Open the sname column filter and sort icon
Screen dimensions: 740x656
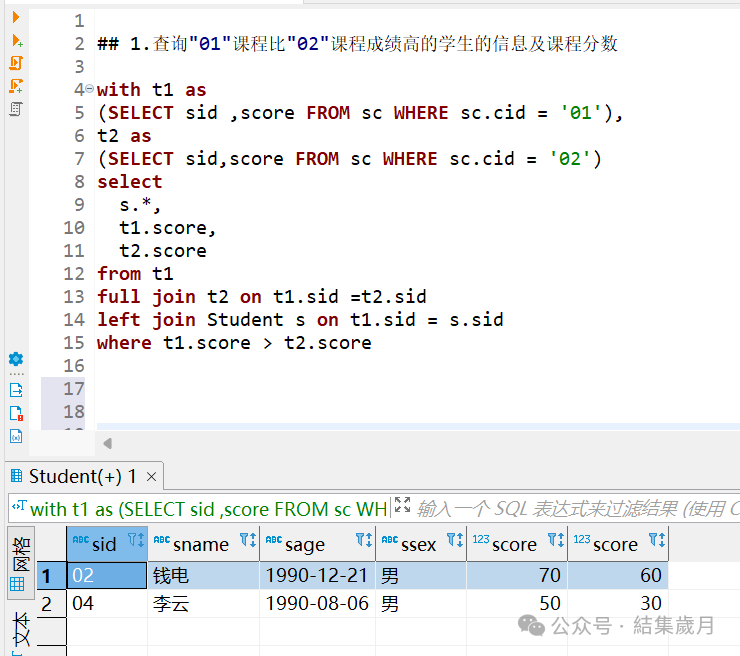coord(248,539)
